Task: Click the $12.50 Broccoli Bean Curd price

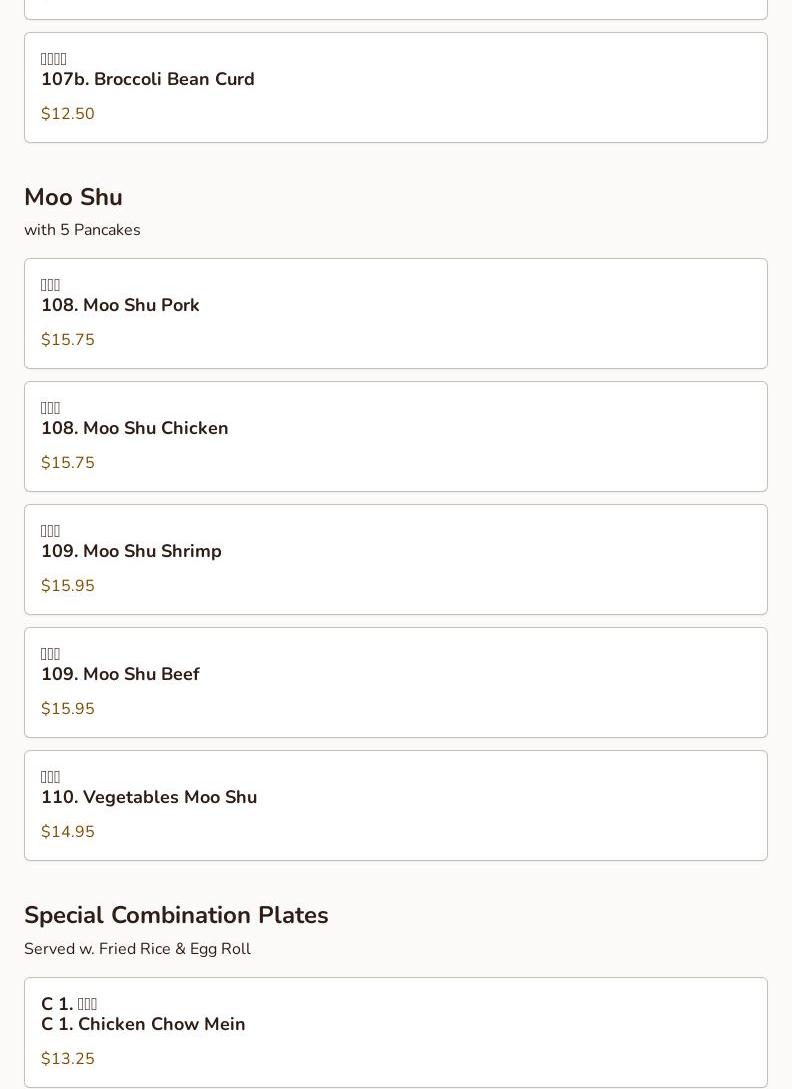Action: coord(68,114)
